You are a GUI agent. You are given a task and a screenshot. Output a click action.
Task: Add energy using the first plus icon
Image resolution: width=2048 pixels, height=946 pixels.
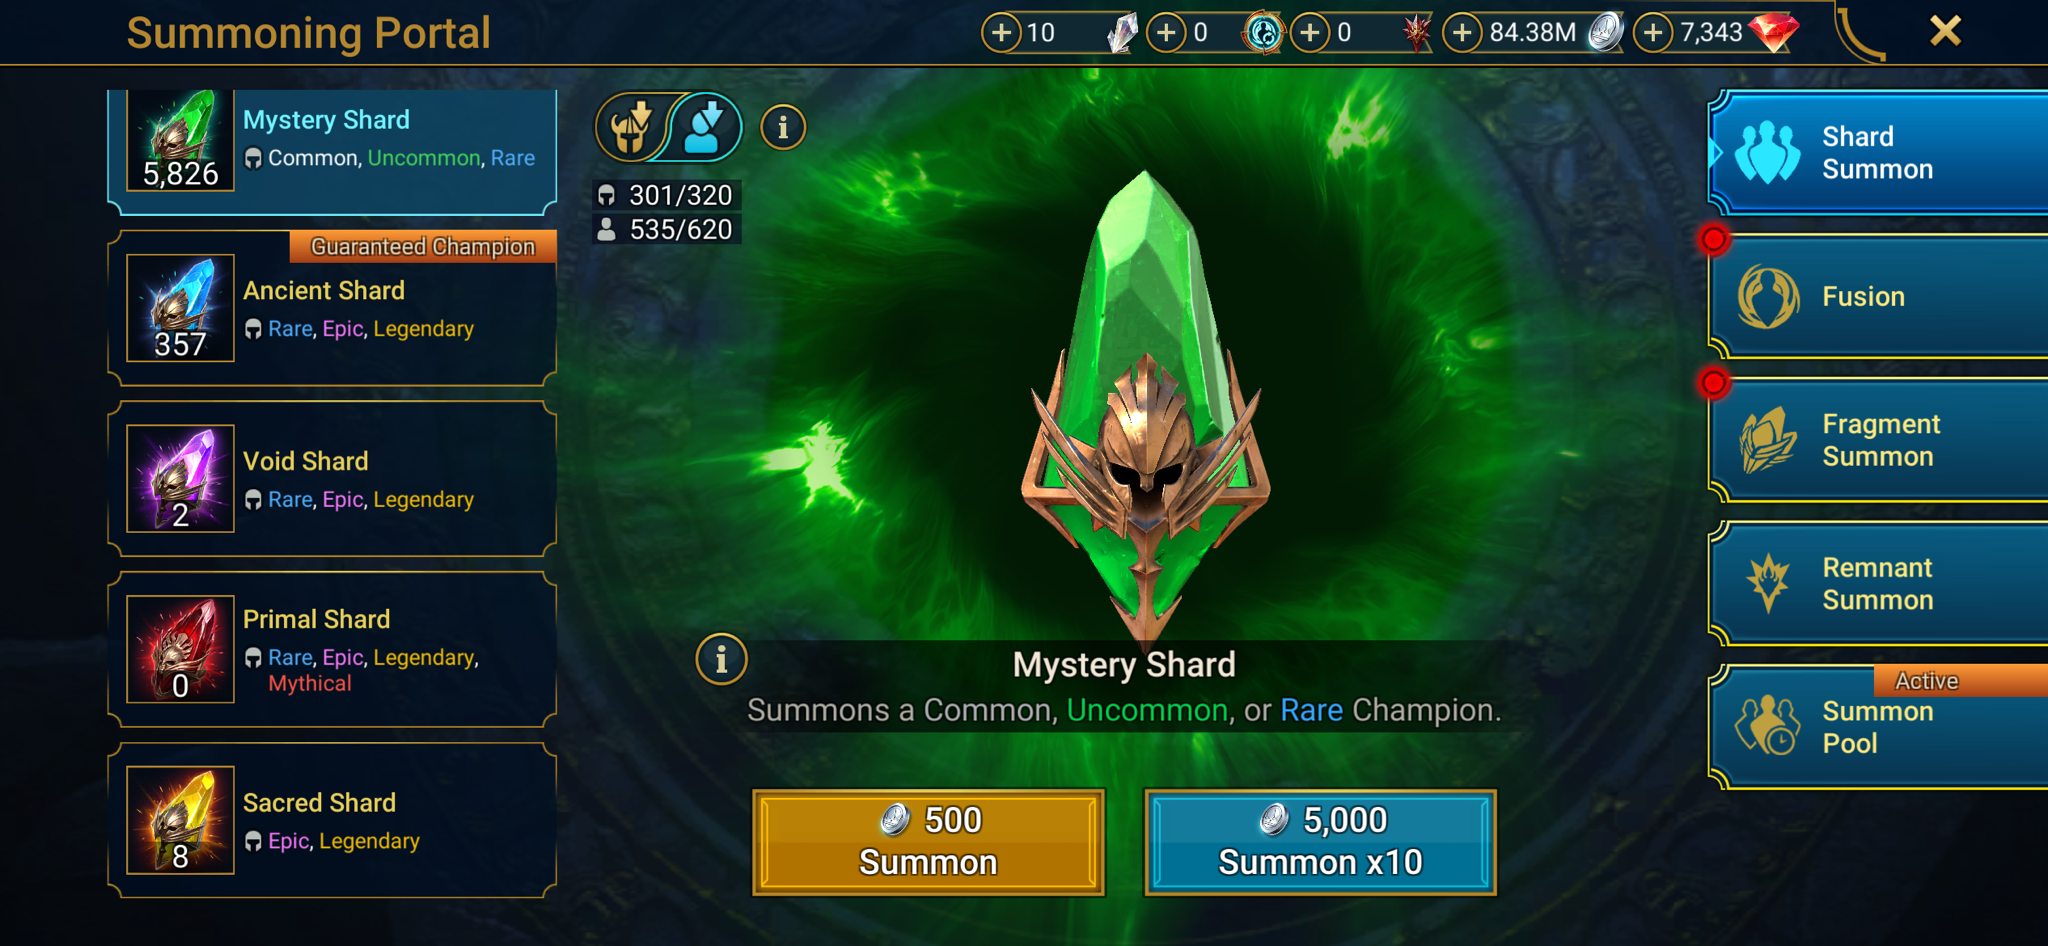point(1001,32)
